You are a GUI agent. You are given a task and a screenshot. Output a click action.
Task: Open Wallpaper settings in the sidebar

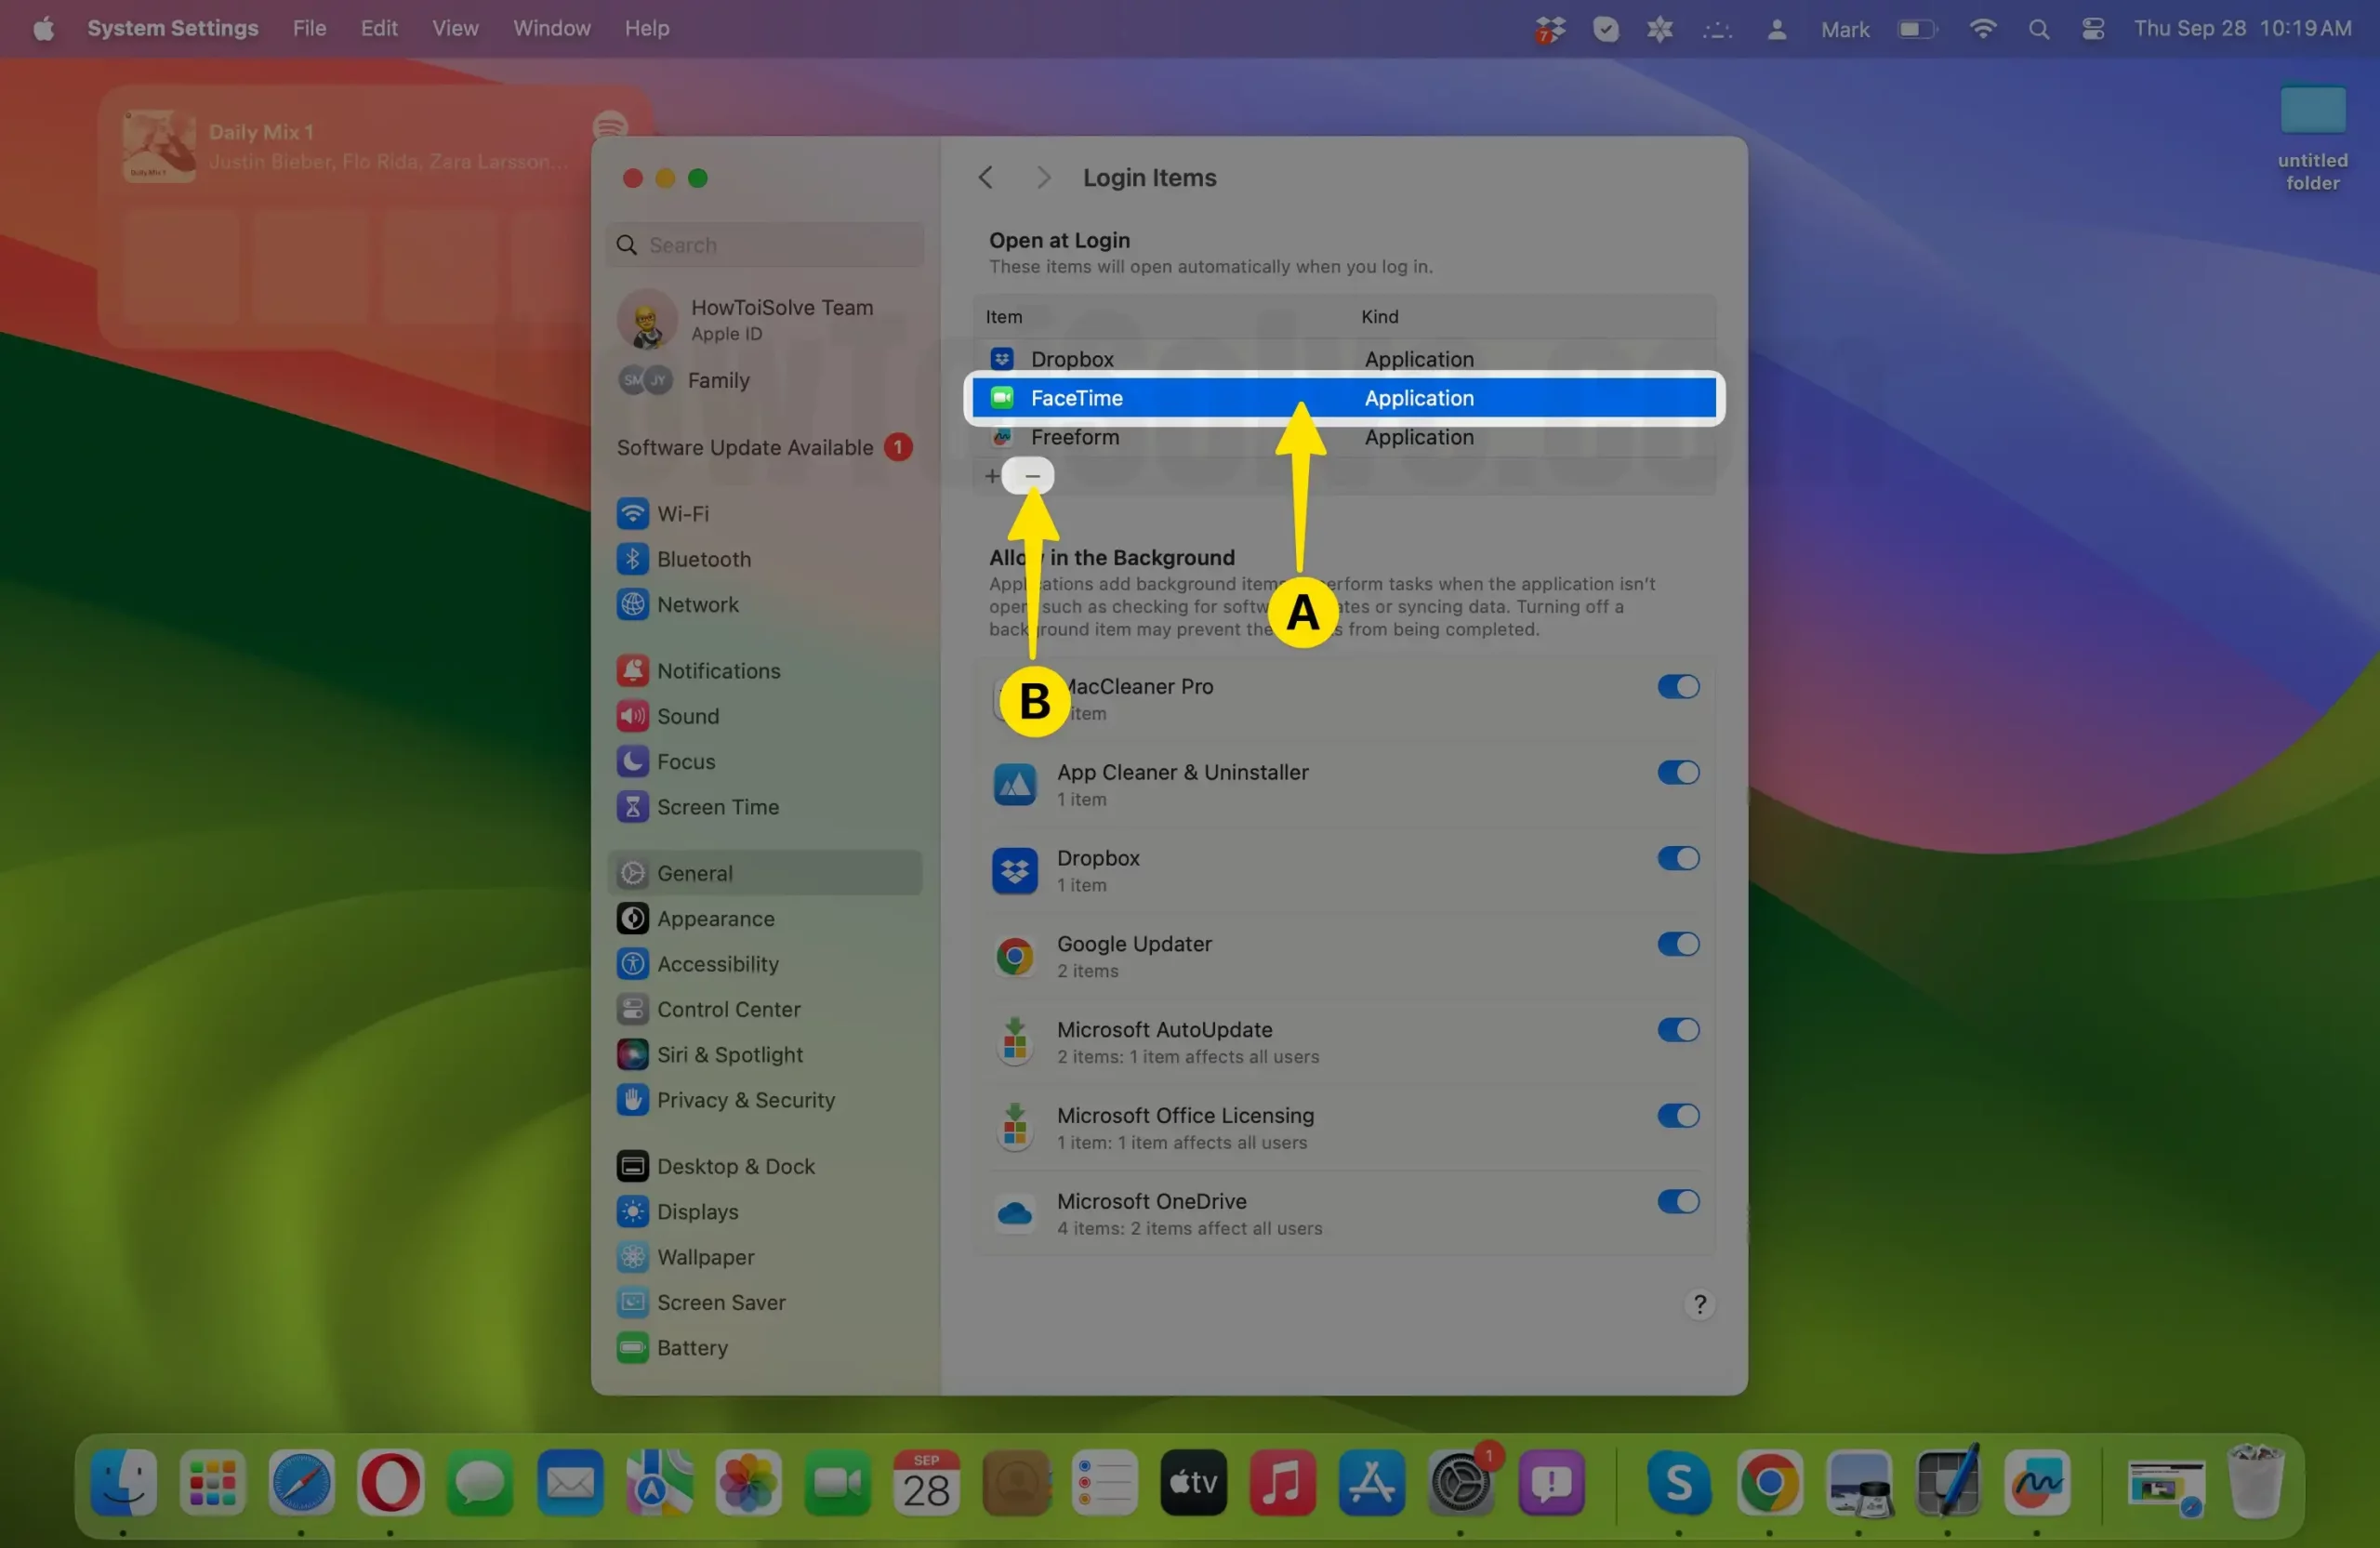765,1257
